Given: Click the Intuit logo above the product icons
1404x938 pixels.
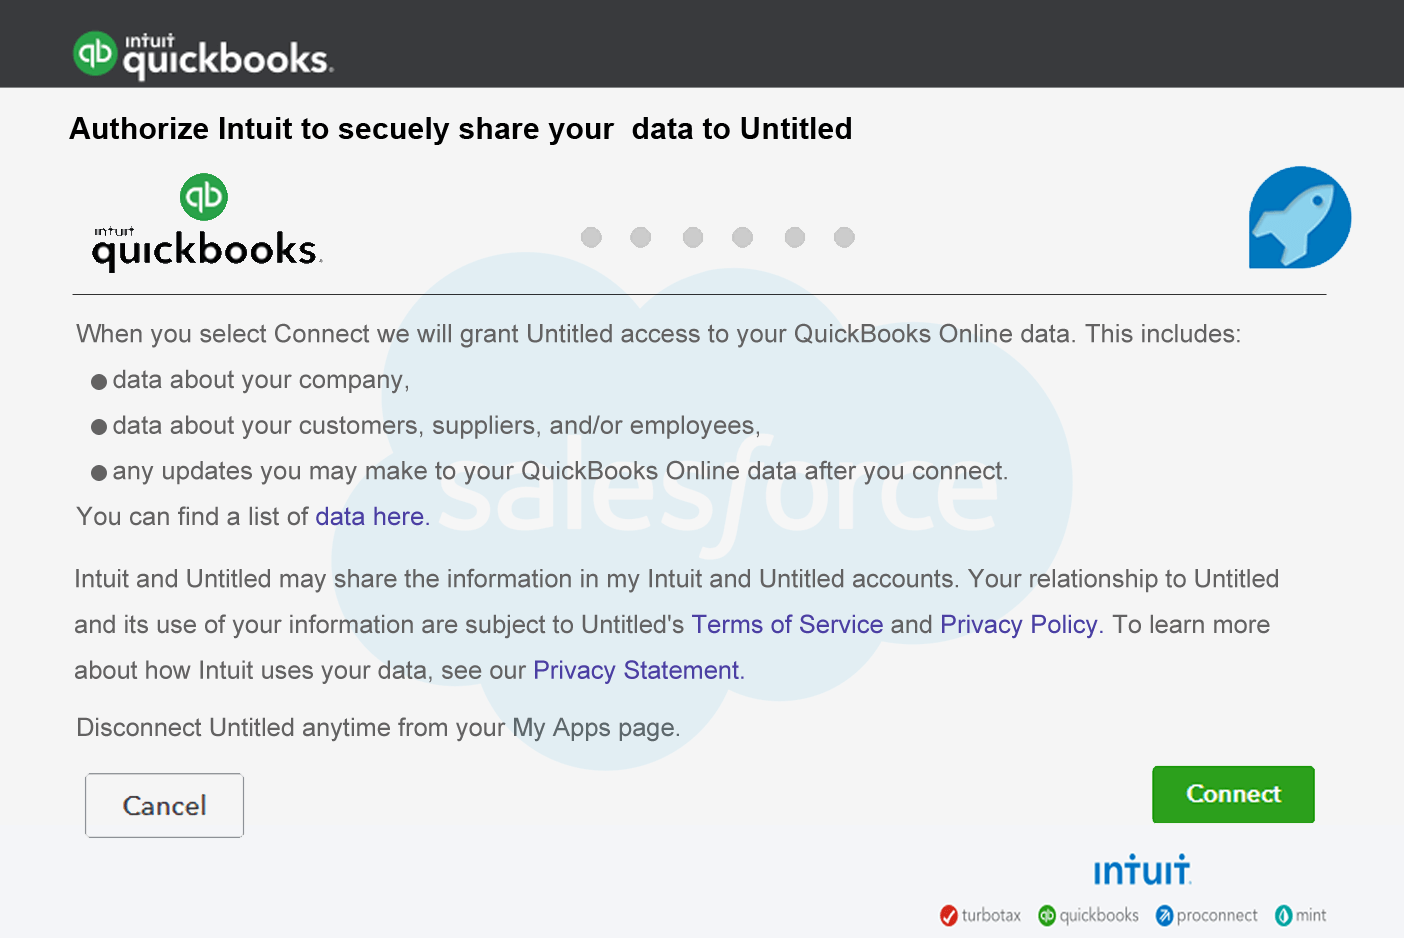Looking at the screenshot, I should [x=1142, y=869].
